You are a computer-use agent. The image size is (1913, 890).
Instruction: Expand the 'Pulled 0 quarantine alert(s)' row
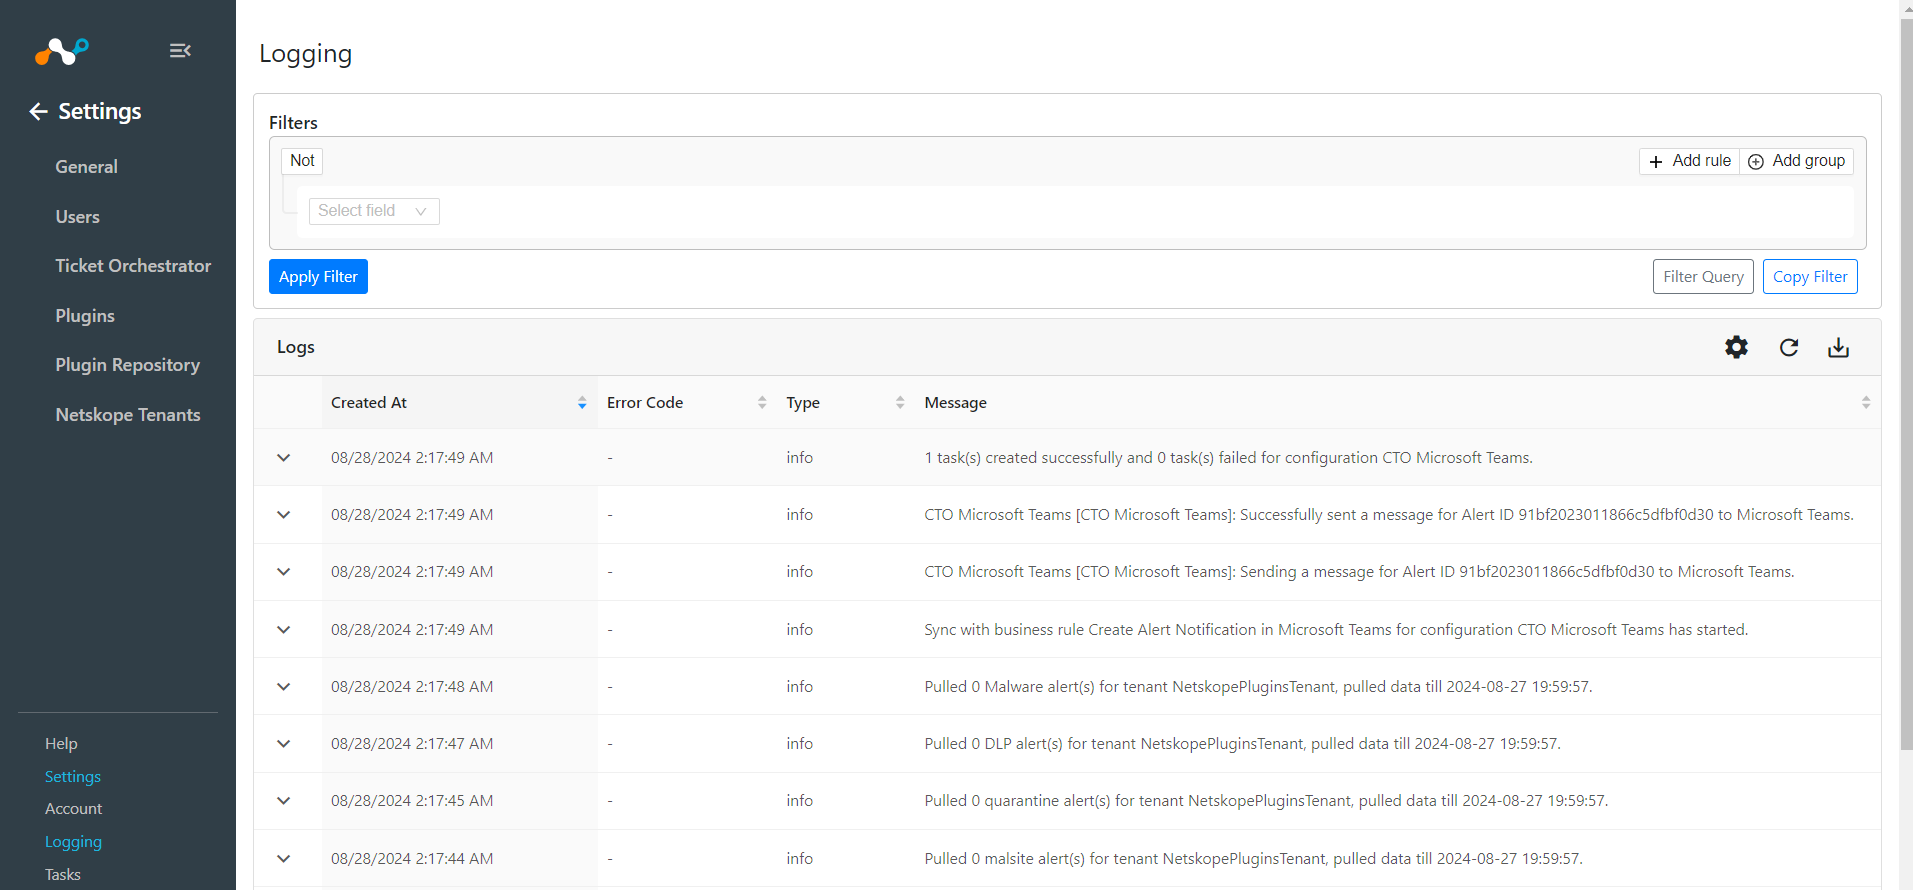[284, 801]
